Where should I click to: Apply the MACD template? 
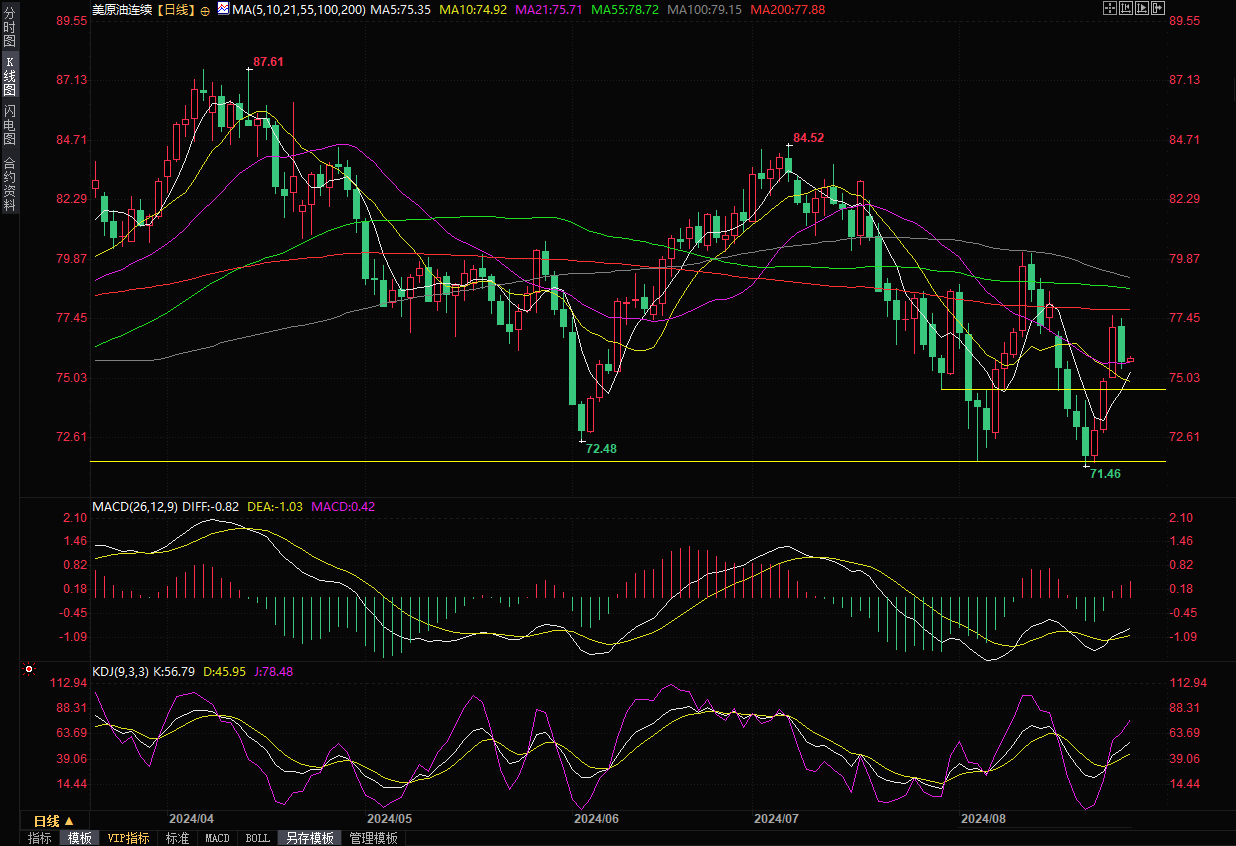(x=217, y=838)
